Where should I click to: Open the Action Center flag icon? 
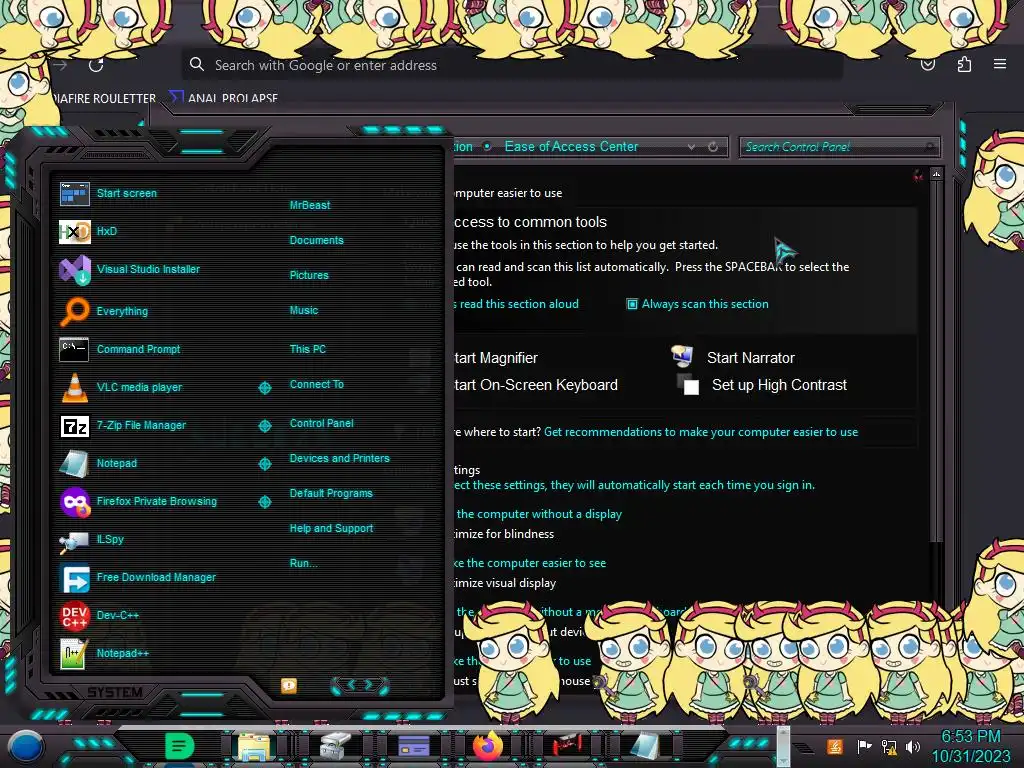(864, 746)
